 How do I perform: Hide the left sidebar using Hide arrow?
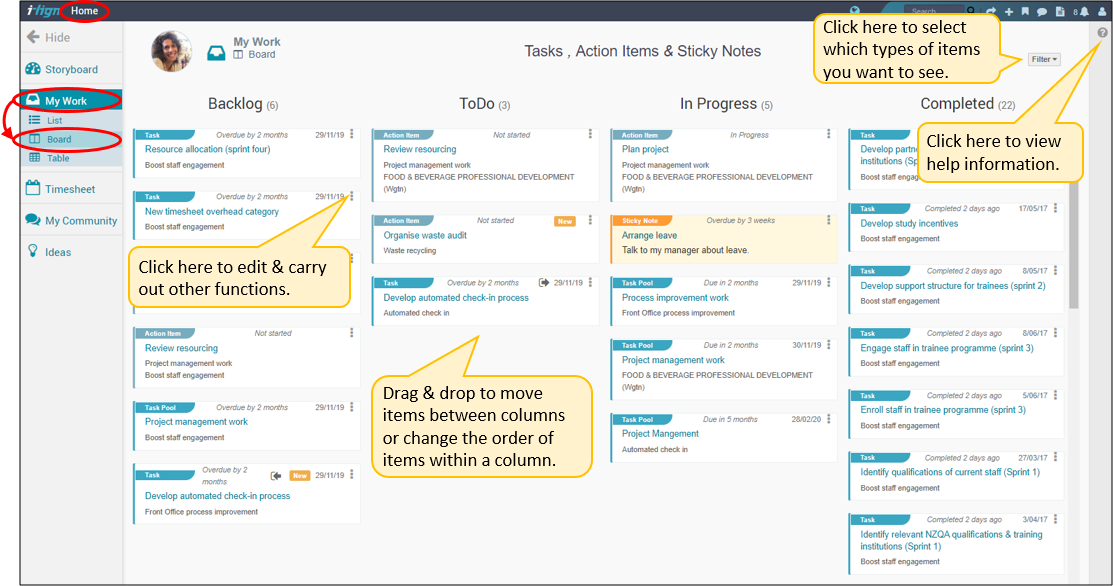48,37
